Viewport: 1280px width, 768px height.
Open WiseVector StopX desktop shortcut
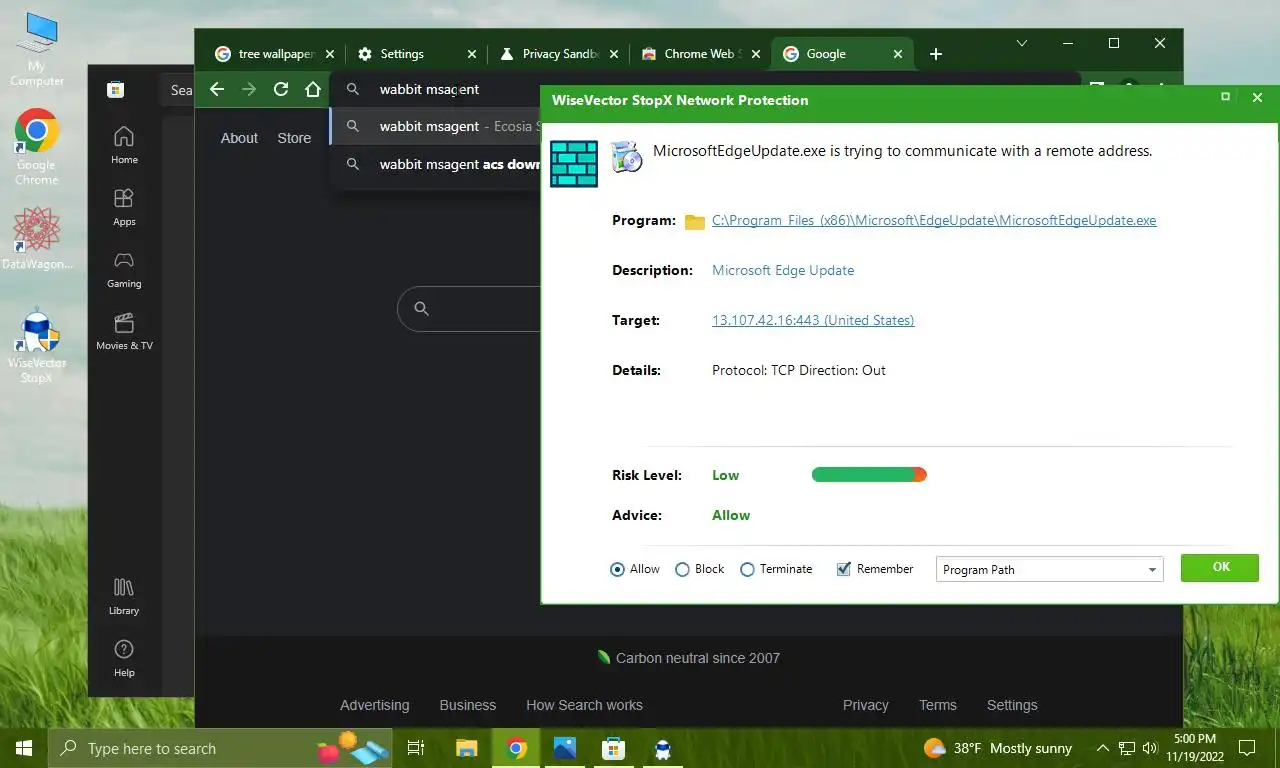coord(37,345)
